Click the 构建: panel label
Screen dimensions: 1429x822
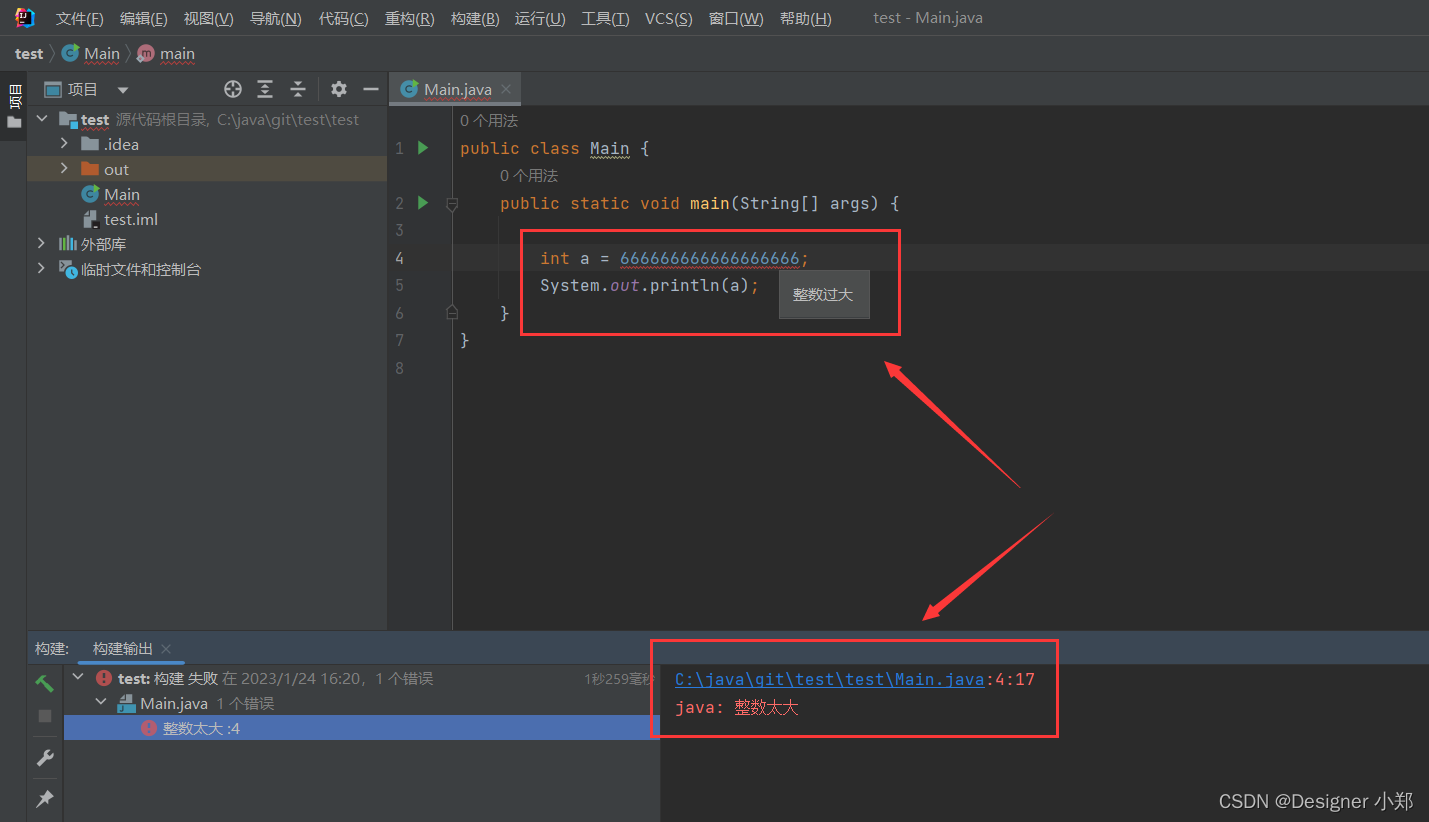(x=52, y=649)
